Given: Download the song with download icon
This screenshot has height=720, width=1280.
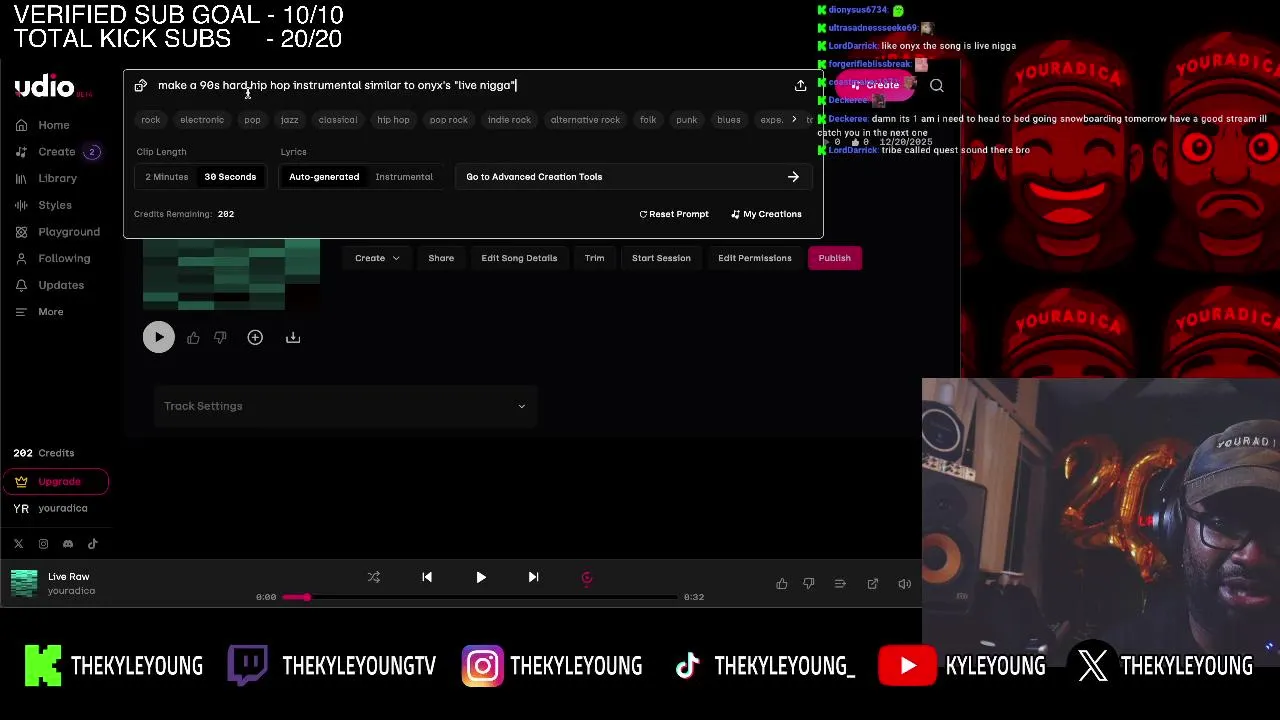Looking at the screenshot, I should coord(293,338).
